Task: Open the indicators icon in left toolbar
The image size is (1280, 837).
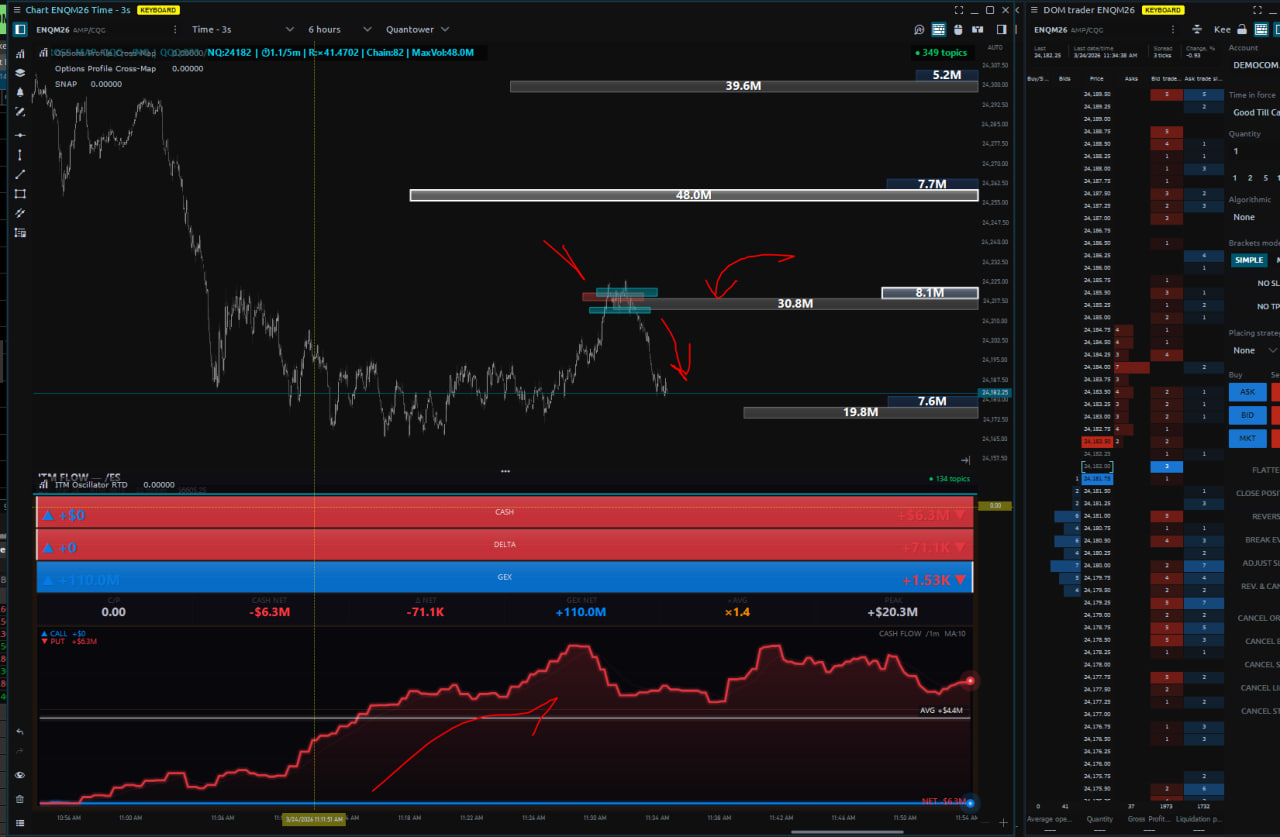Action: tap(20, 53)
